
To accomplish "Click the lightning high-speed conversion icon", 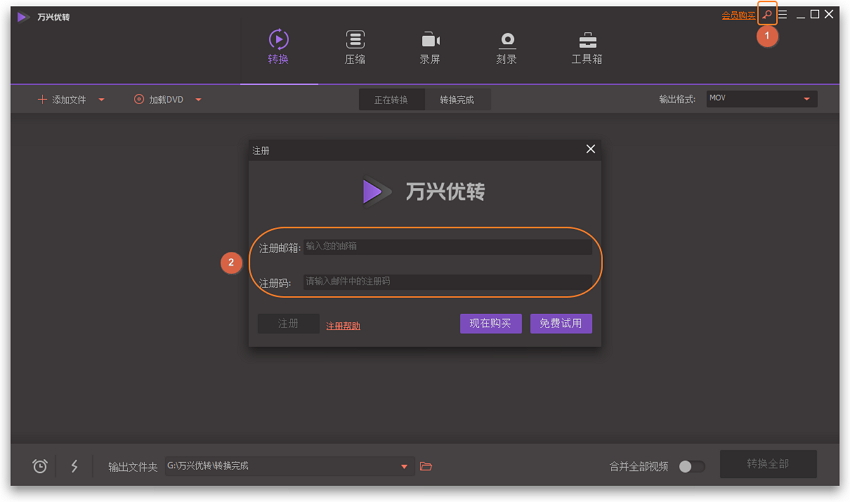I will 74,466.
